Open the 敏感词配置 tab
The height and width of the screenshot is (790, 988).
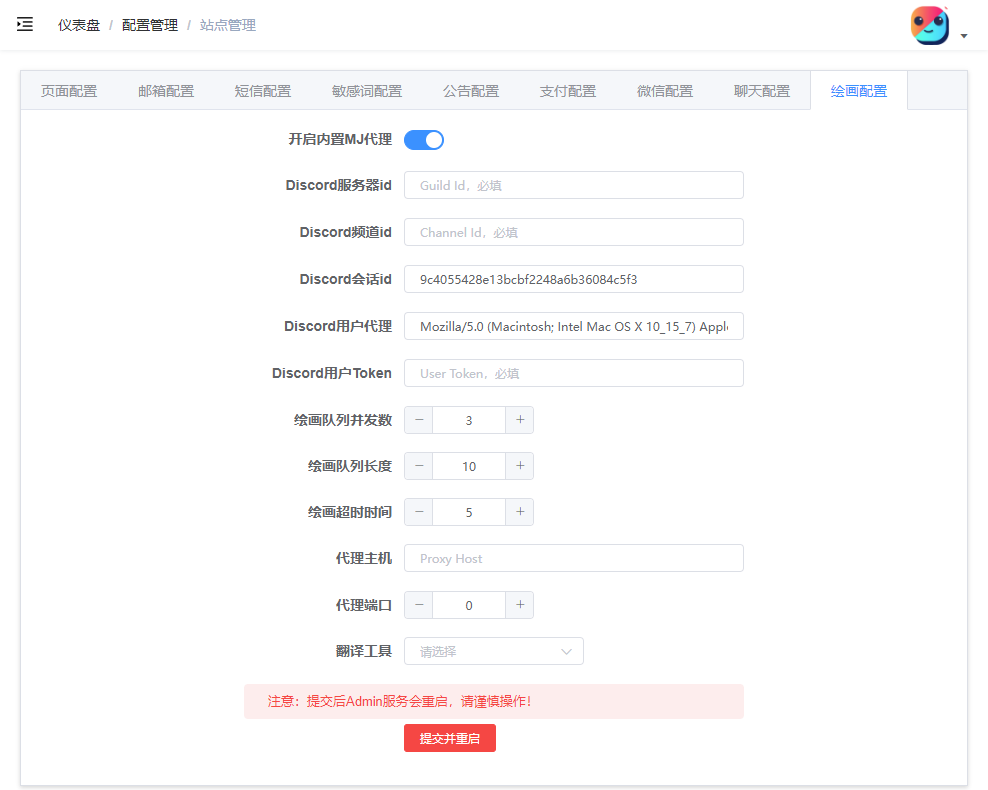click(367, 91)
